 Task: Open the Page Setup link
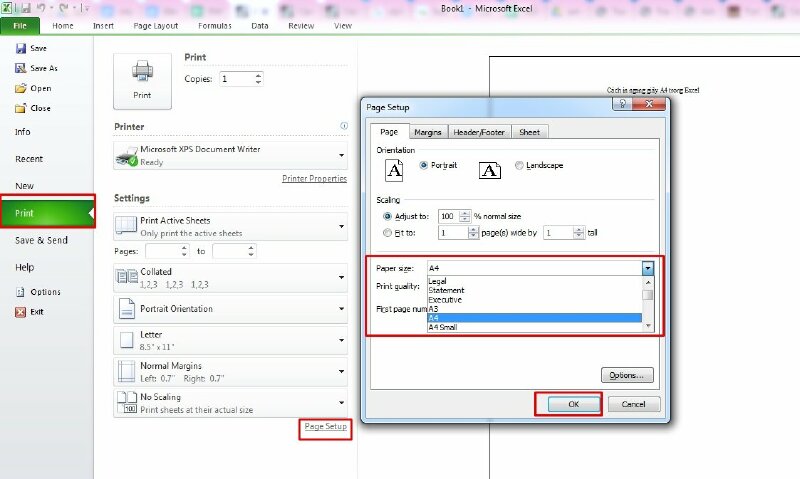[326, 427]
